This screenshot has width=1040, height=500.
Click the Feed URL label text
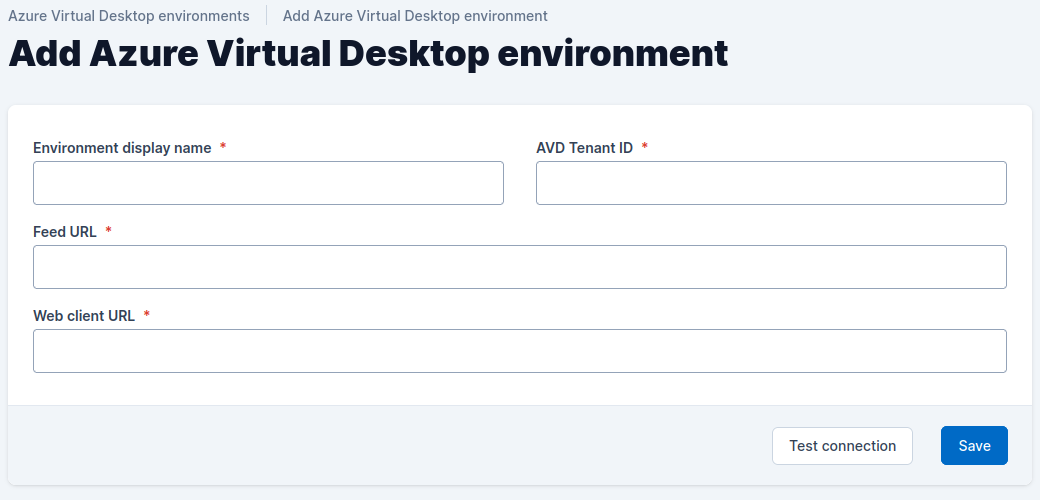[65, 232]
